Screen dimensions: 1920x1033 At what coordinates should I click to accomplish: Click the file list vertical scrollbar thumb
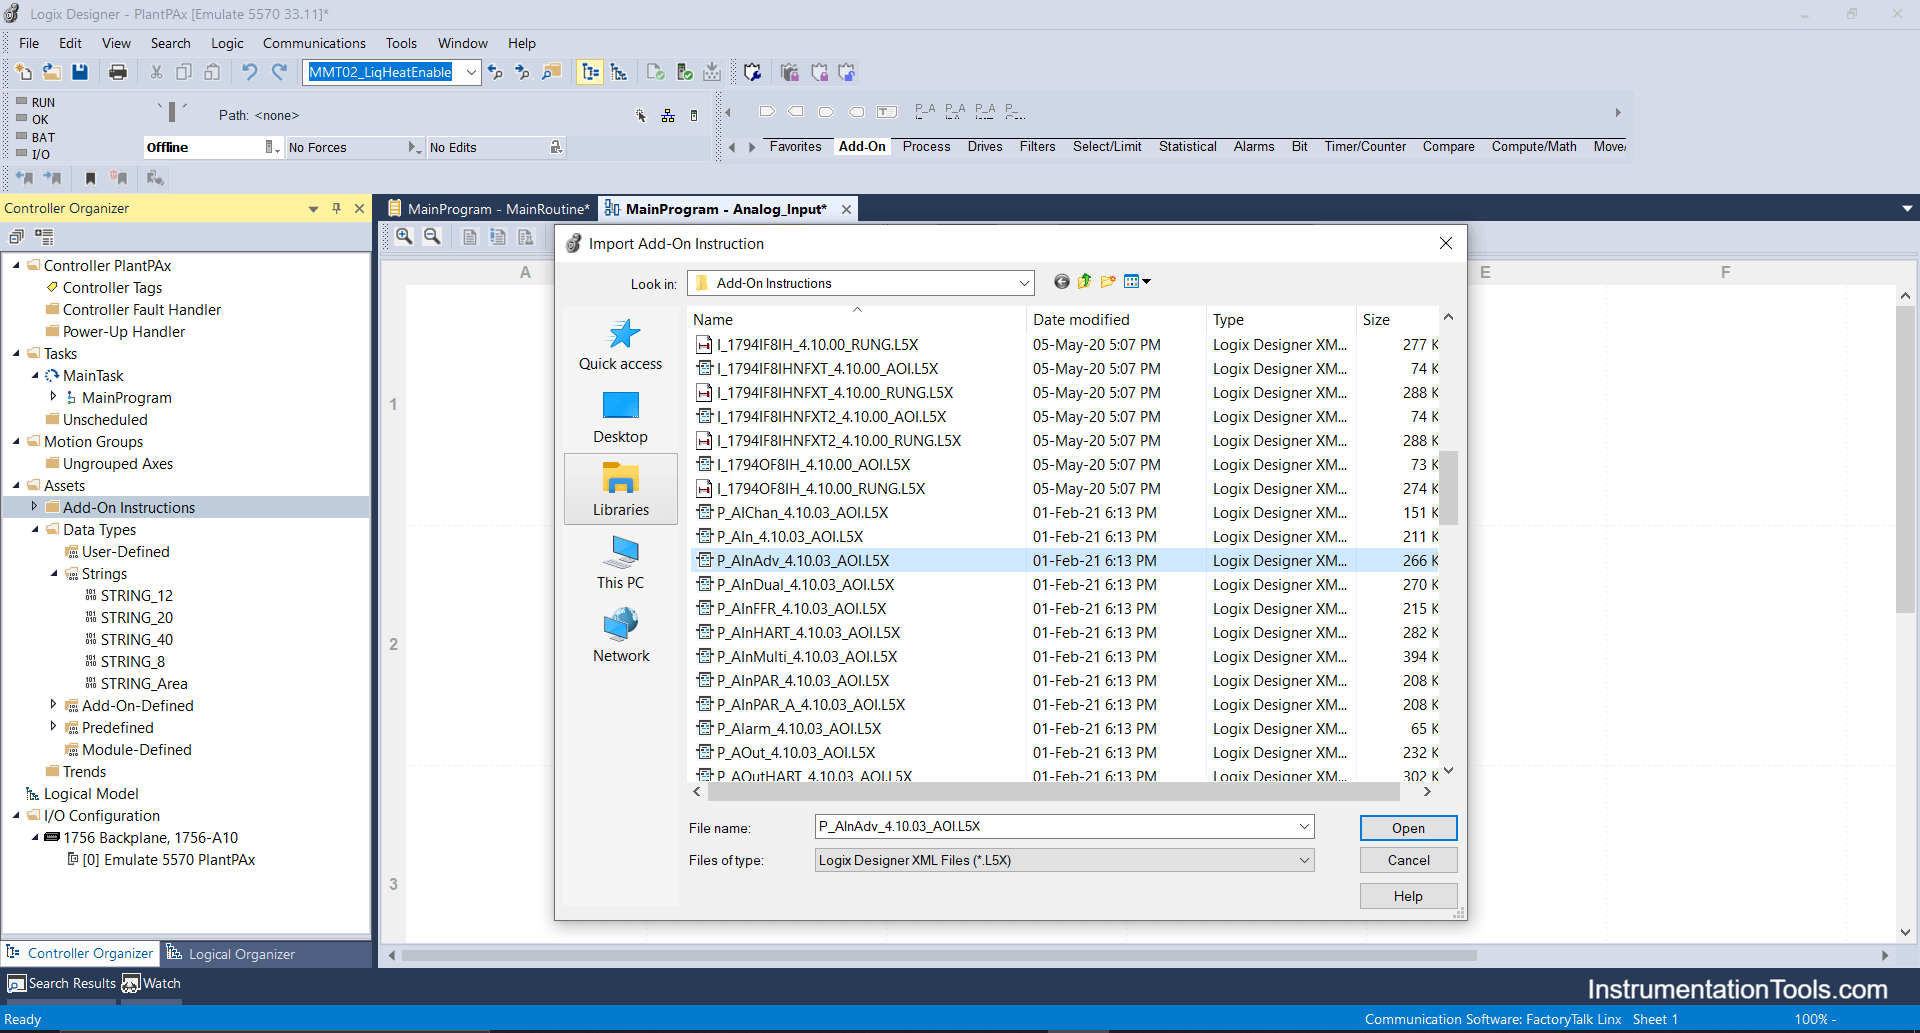1448,488
